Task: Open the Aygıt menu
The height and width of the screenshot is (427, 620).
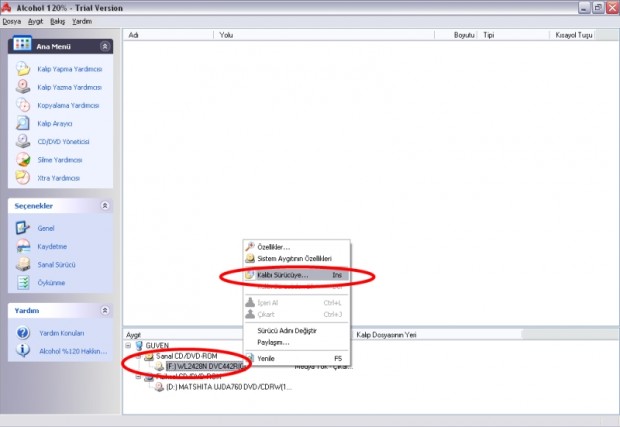Action: 35,21
